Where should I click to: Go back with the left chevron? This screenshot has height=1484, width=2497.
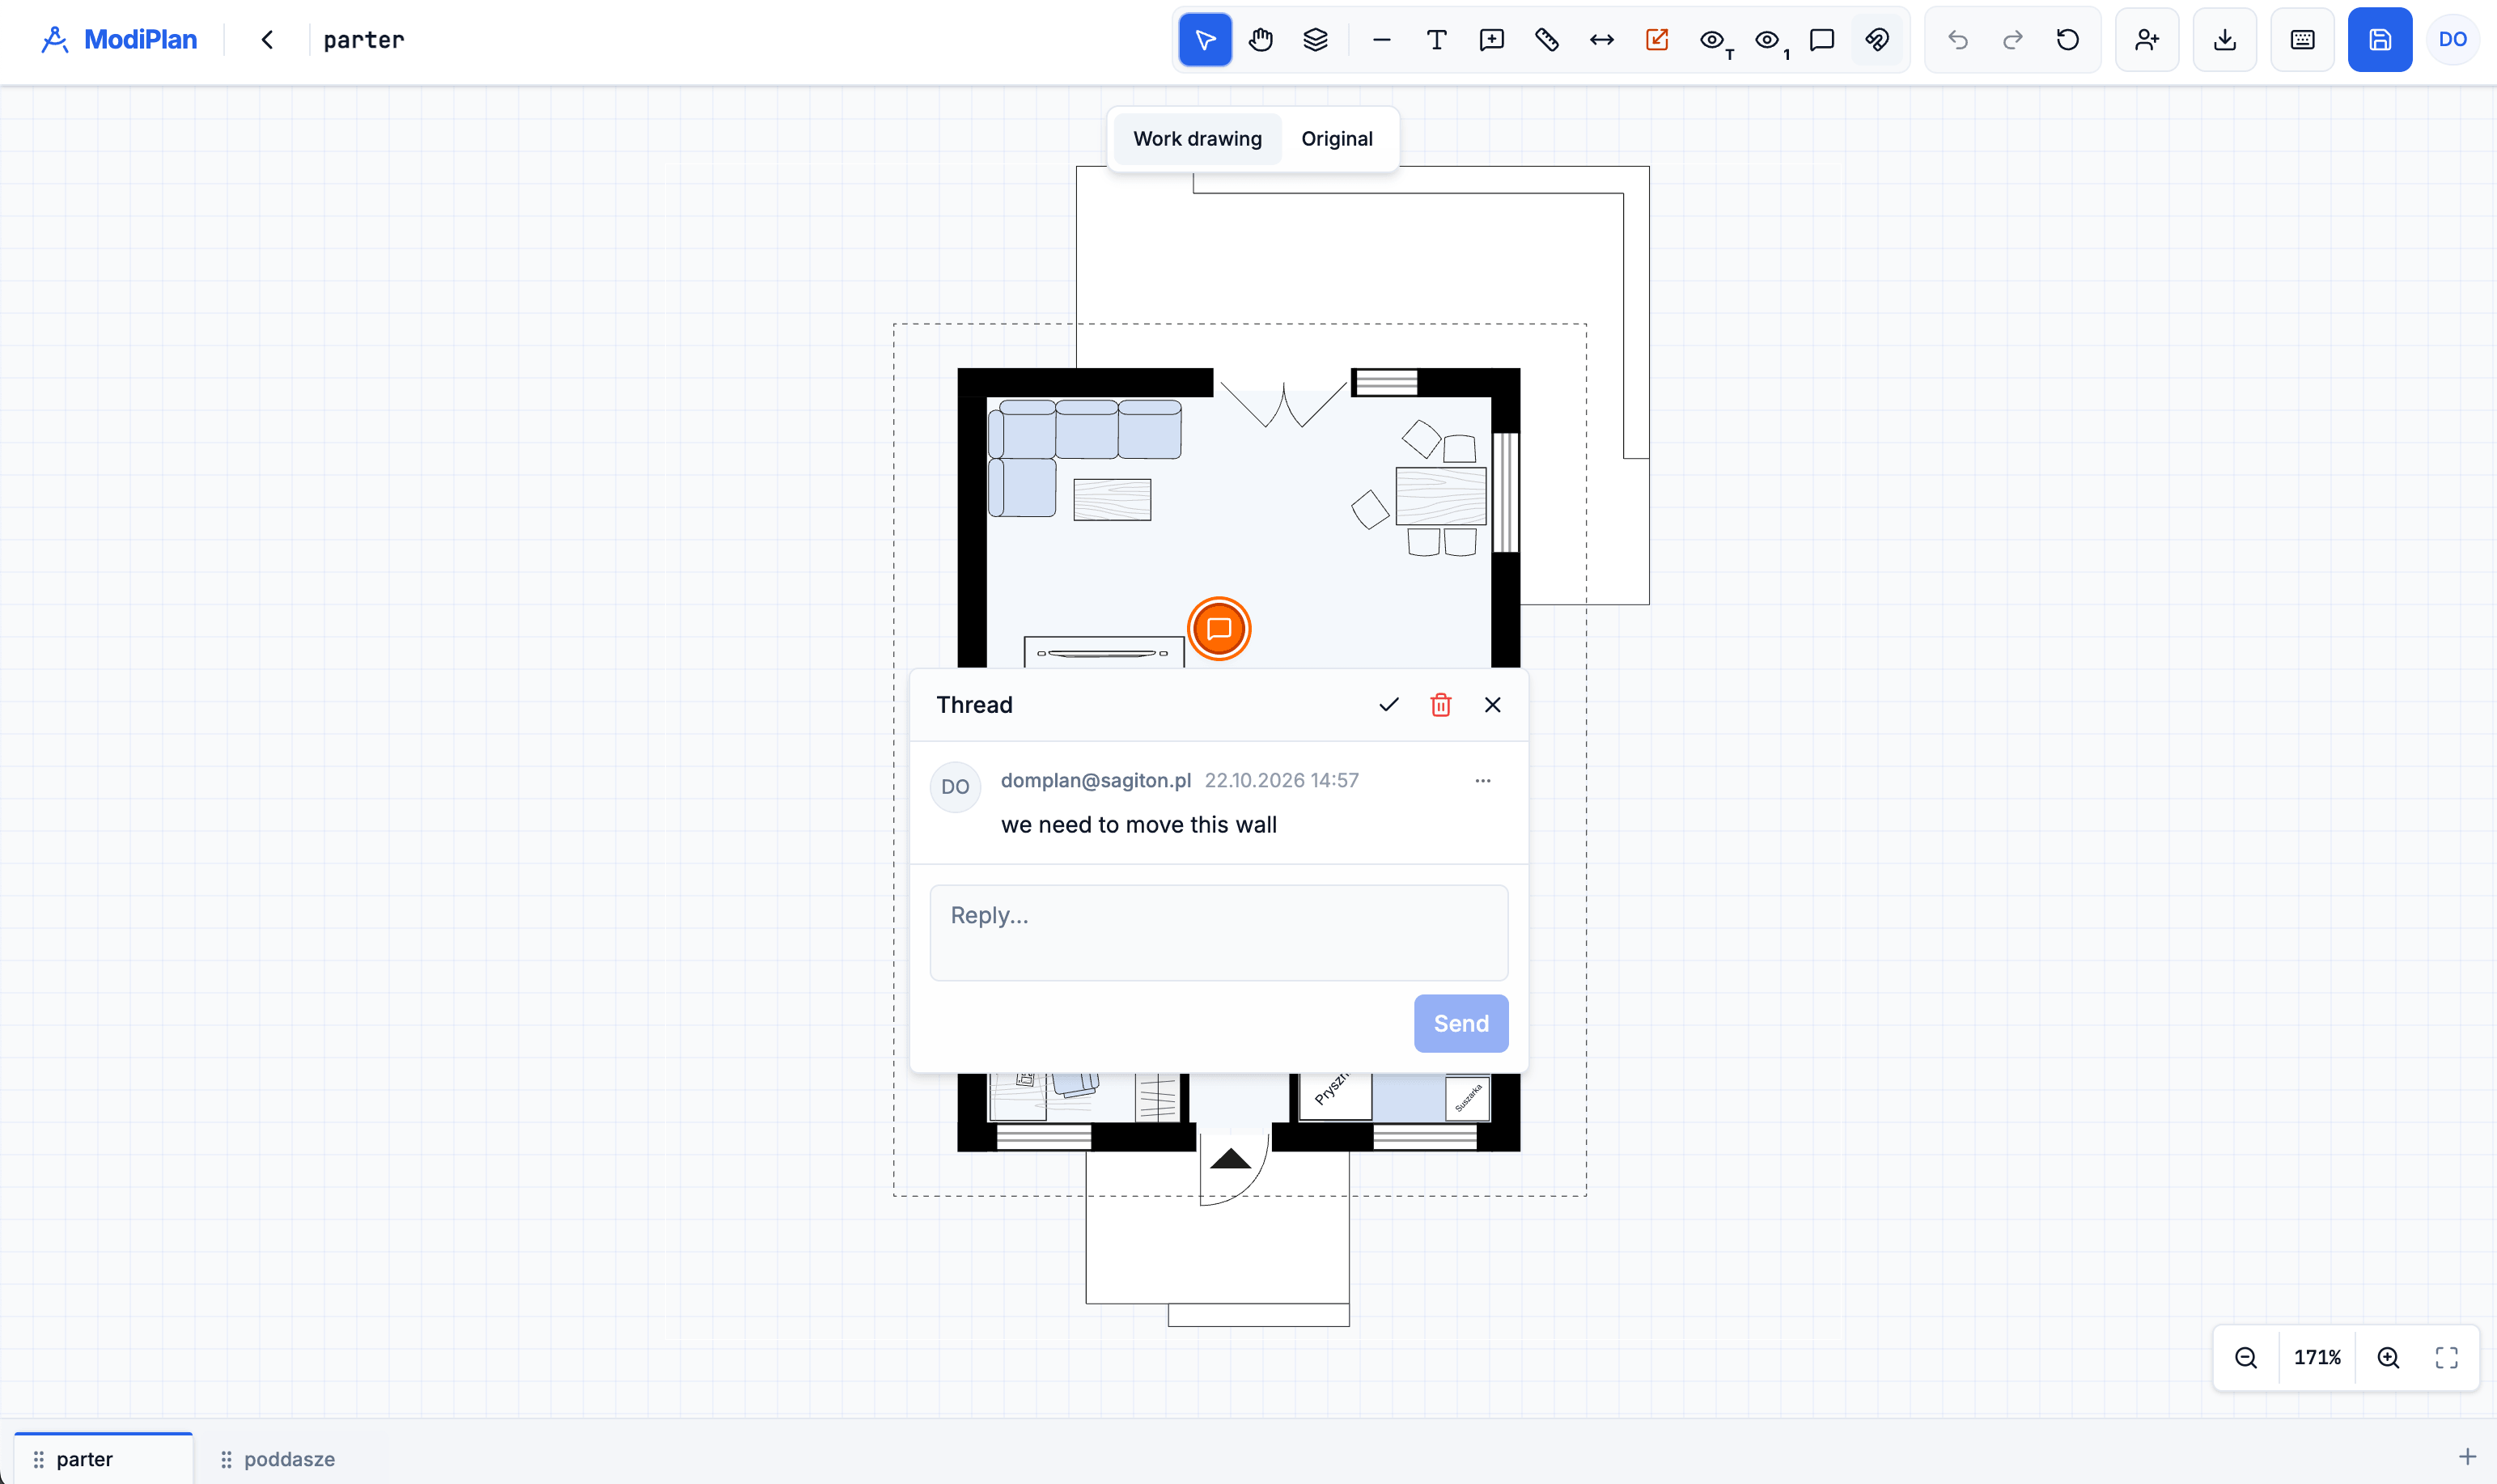click(x=267, y=40)
